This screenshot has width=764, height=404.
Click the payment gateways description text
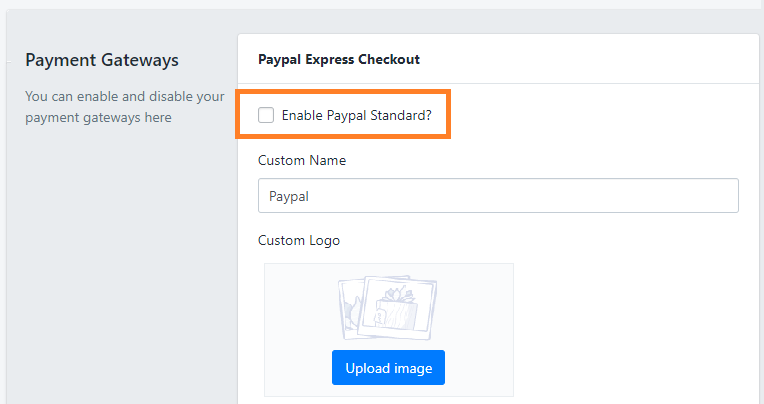tap(124, 108)
